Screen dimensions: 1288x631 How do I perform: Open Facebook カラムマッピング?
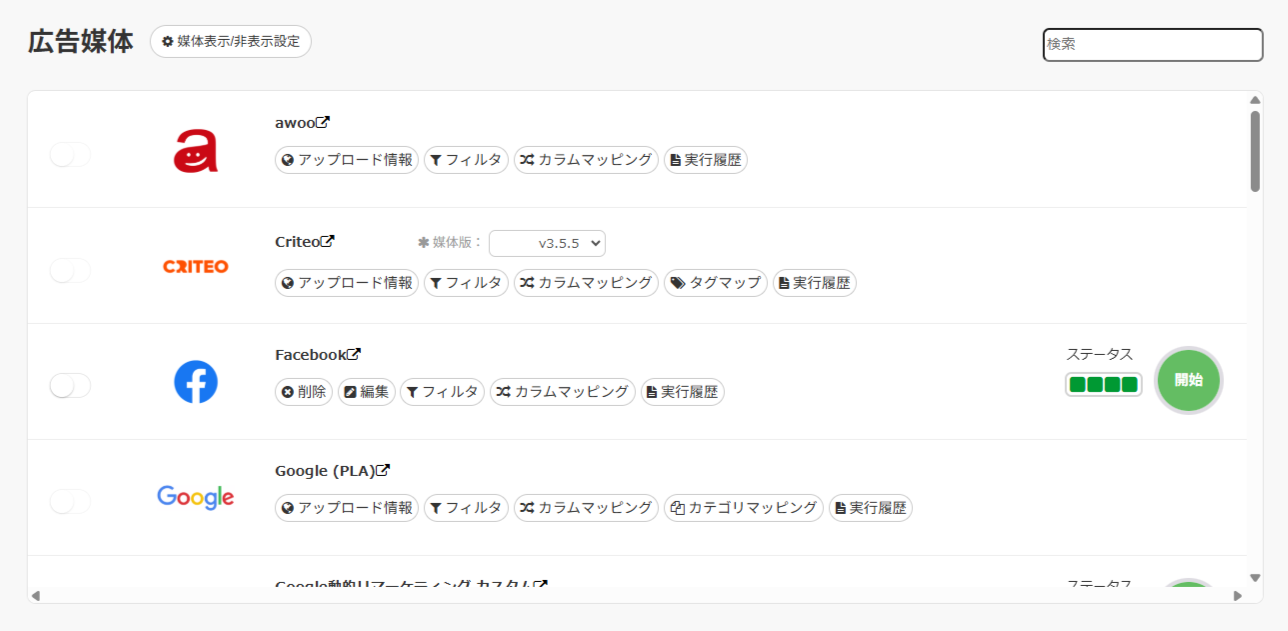point(562,392)
